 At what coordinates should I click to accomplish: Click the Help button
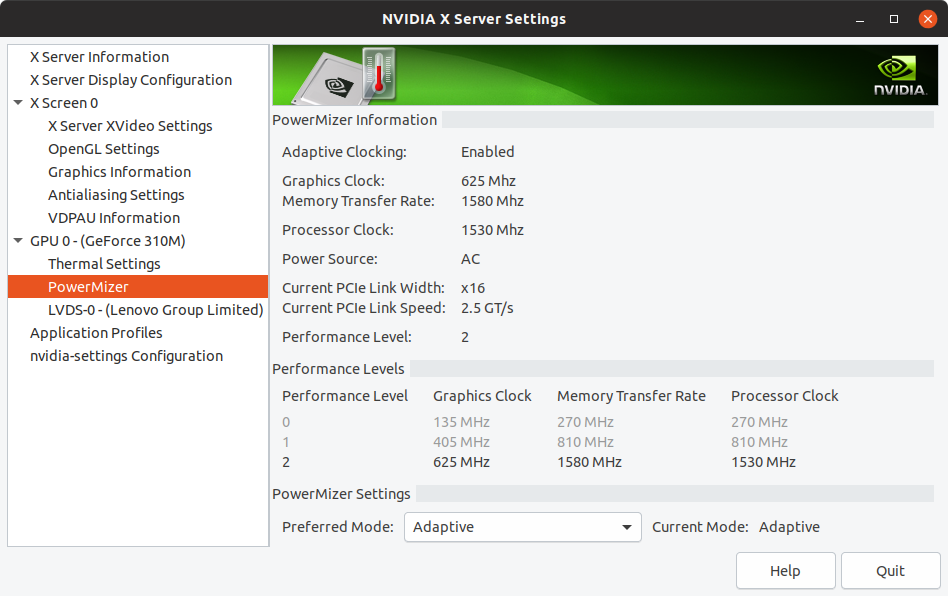pyautogui.click(x=785, y=571)
